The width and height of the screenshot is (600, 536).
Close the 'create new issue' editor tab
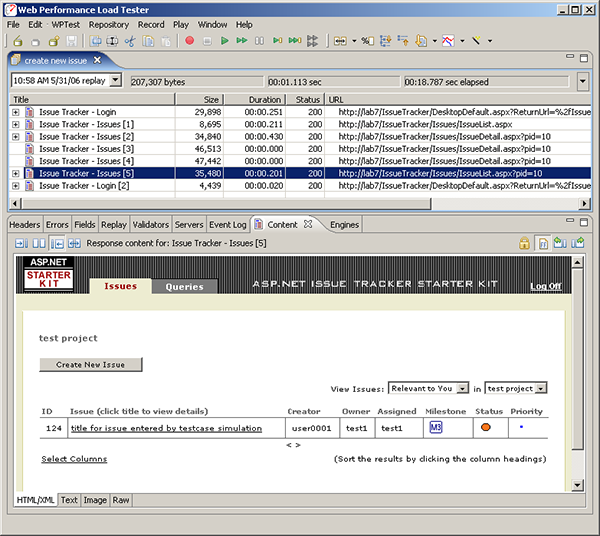98,60
